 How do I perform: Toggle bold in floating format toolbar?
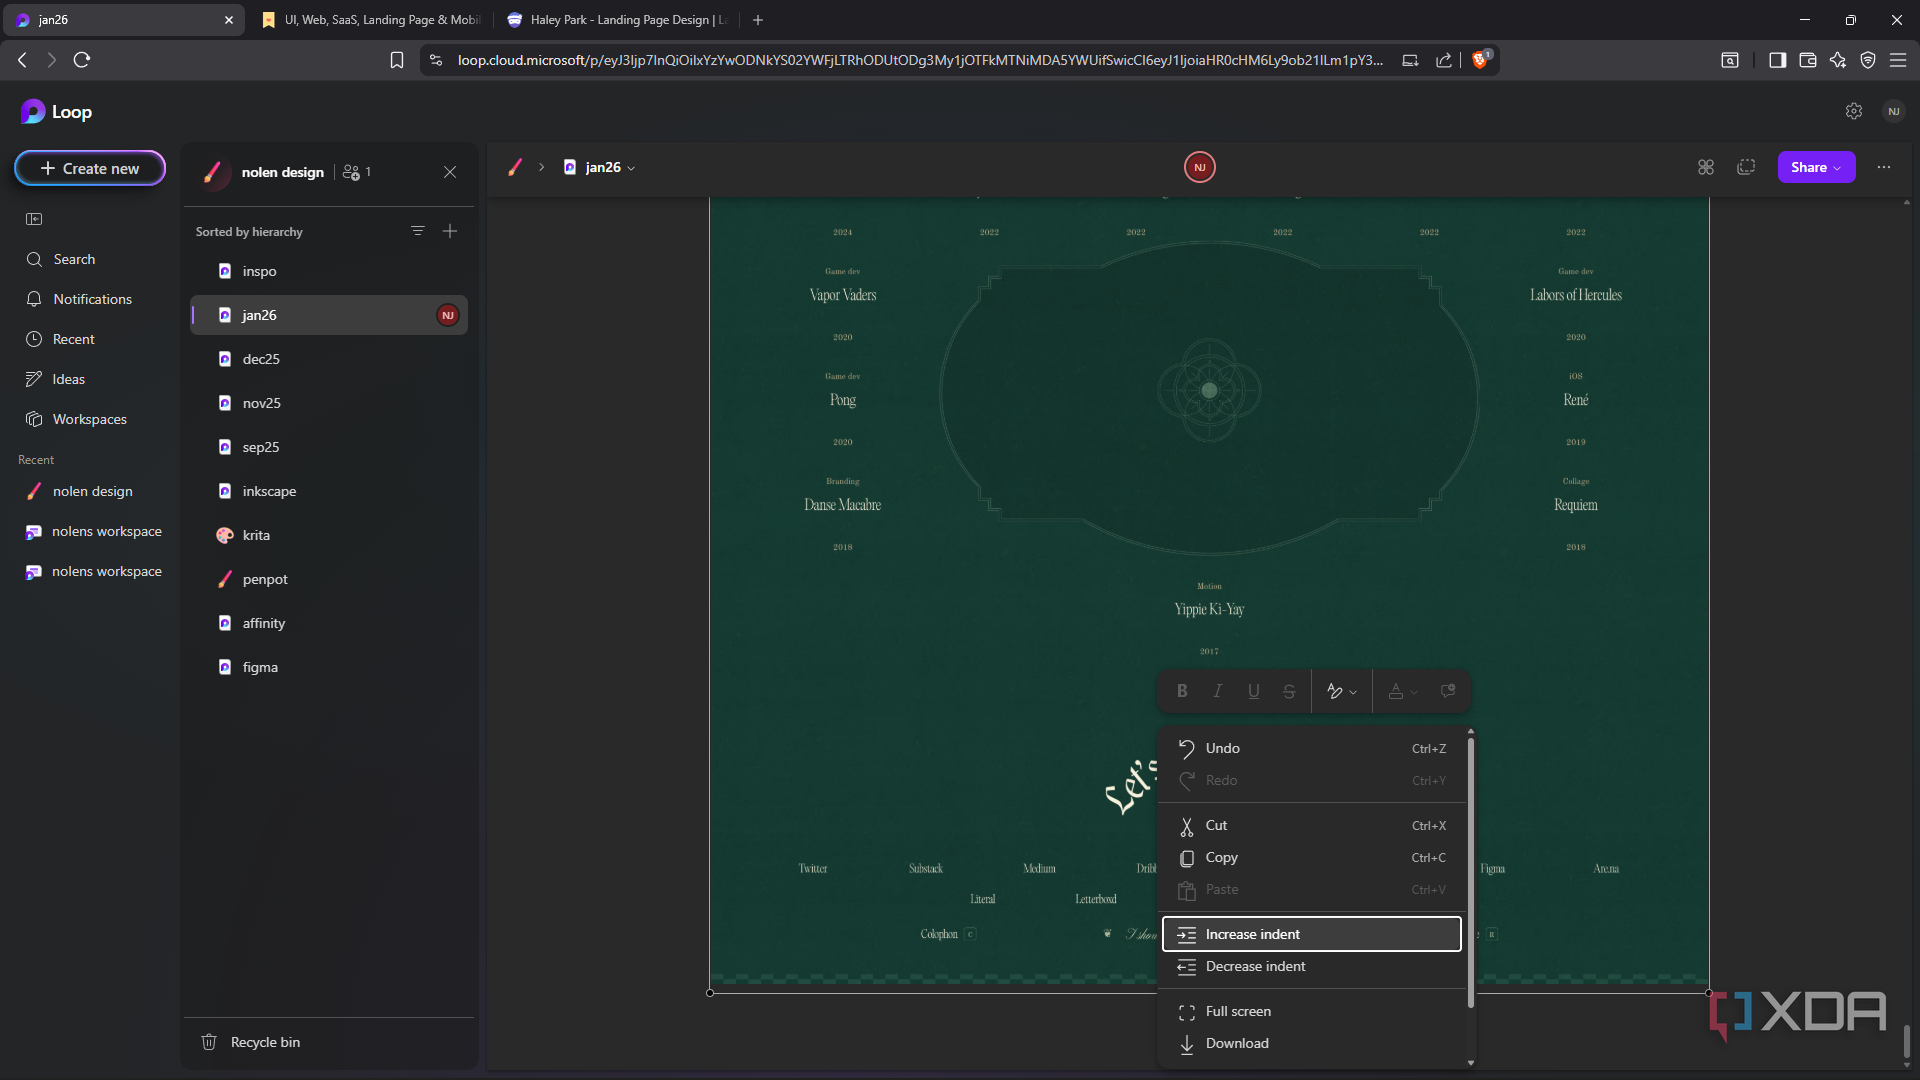click(x=1182, y=691)
